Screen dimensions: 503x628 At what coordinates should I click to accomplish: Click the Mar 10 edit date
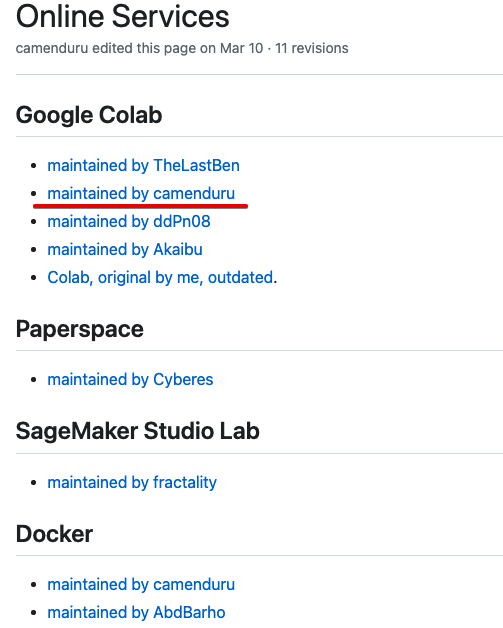click(241, 48)
